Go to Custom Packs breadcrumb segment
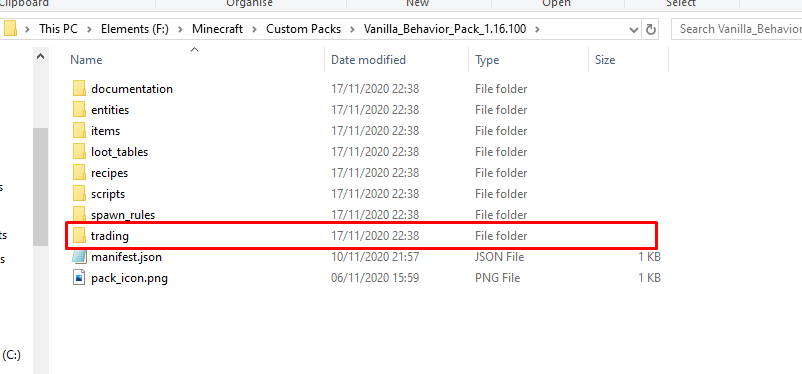This screenshot has height=374, width=802. click(303, 29)
